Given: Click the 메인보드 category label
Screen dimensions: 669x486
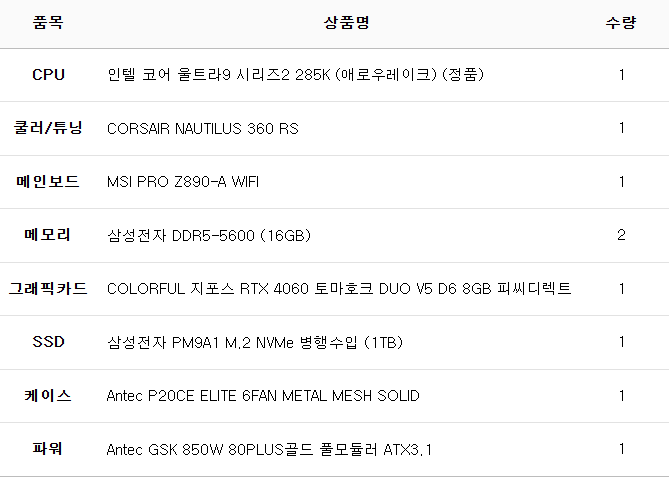Looking at the screenshot, I should click(x=48, y=182).
